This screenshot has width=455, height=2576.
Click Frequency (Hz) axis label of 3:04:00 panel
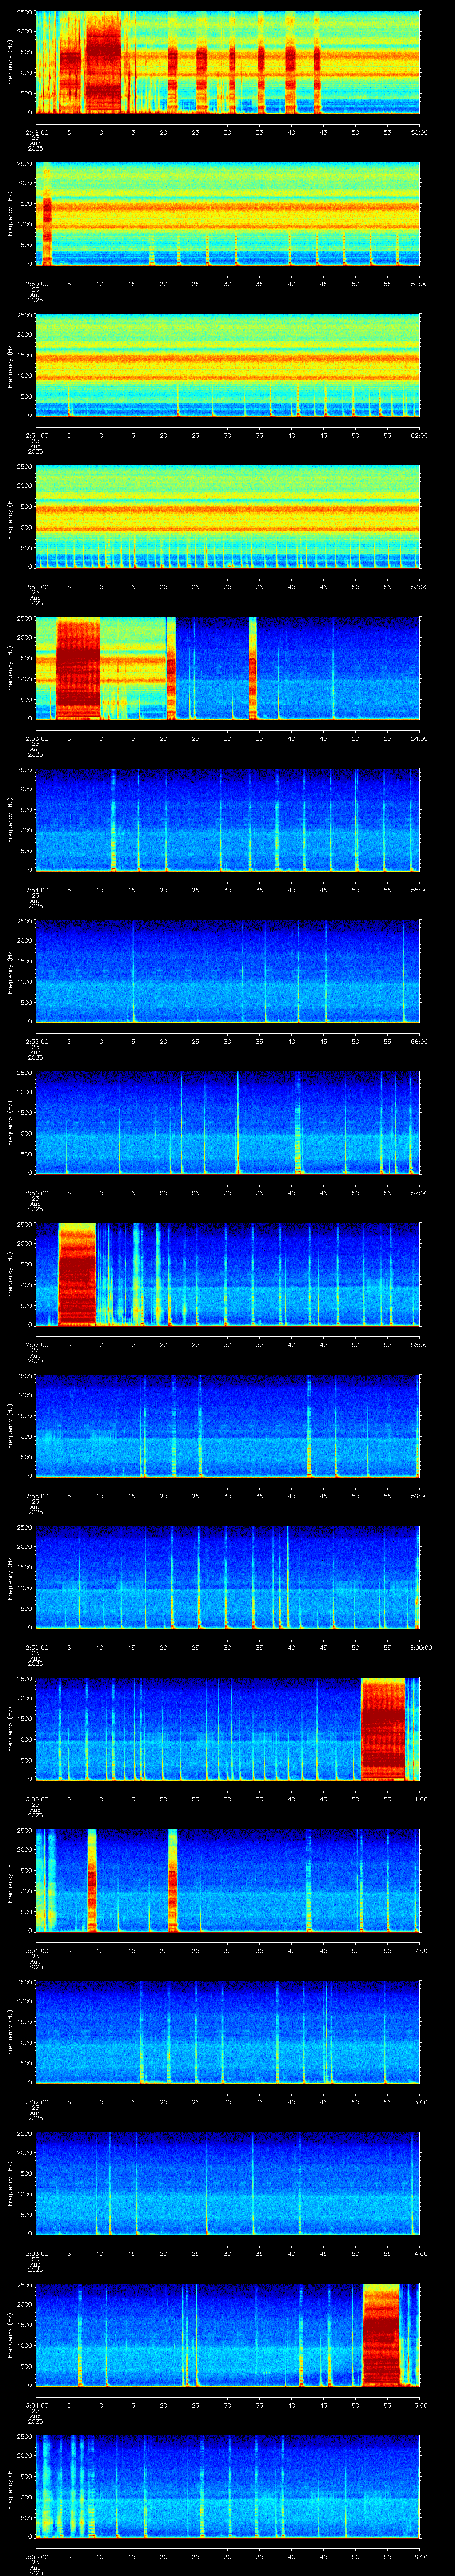(11, 2335)
